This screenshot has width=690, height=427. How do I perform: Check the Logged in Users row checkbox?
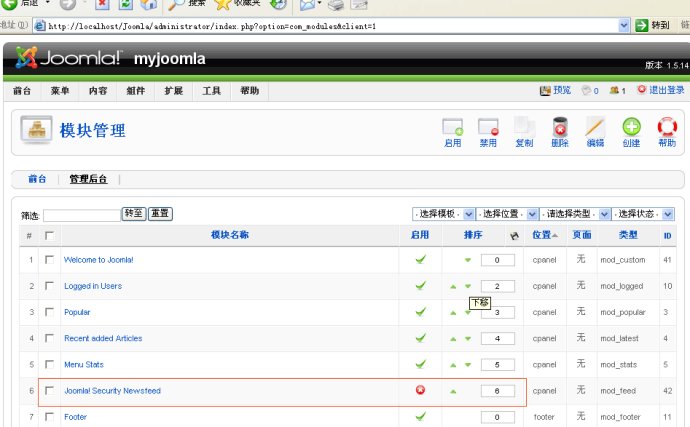pos(49,286)
